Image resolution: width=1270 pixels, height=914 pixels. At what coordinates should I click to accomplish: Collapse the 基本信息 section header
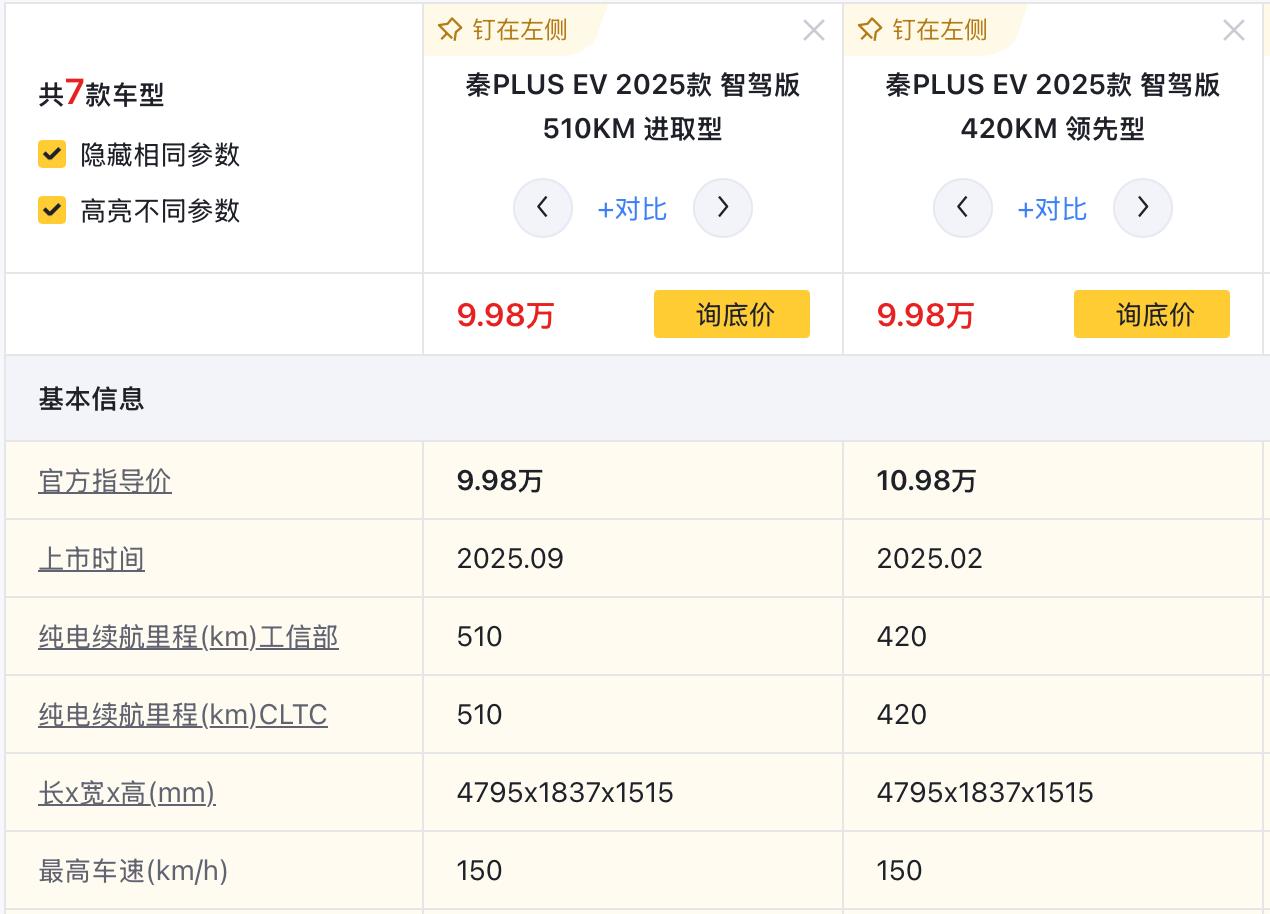[x=91, y=399]
